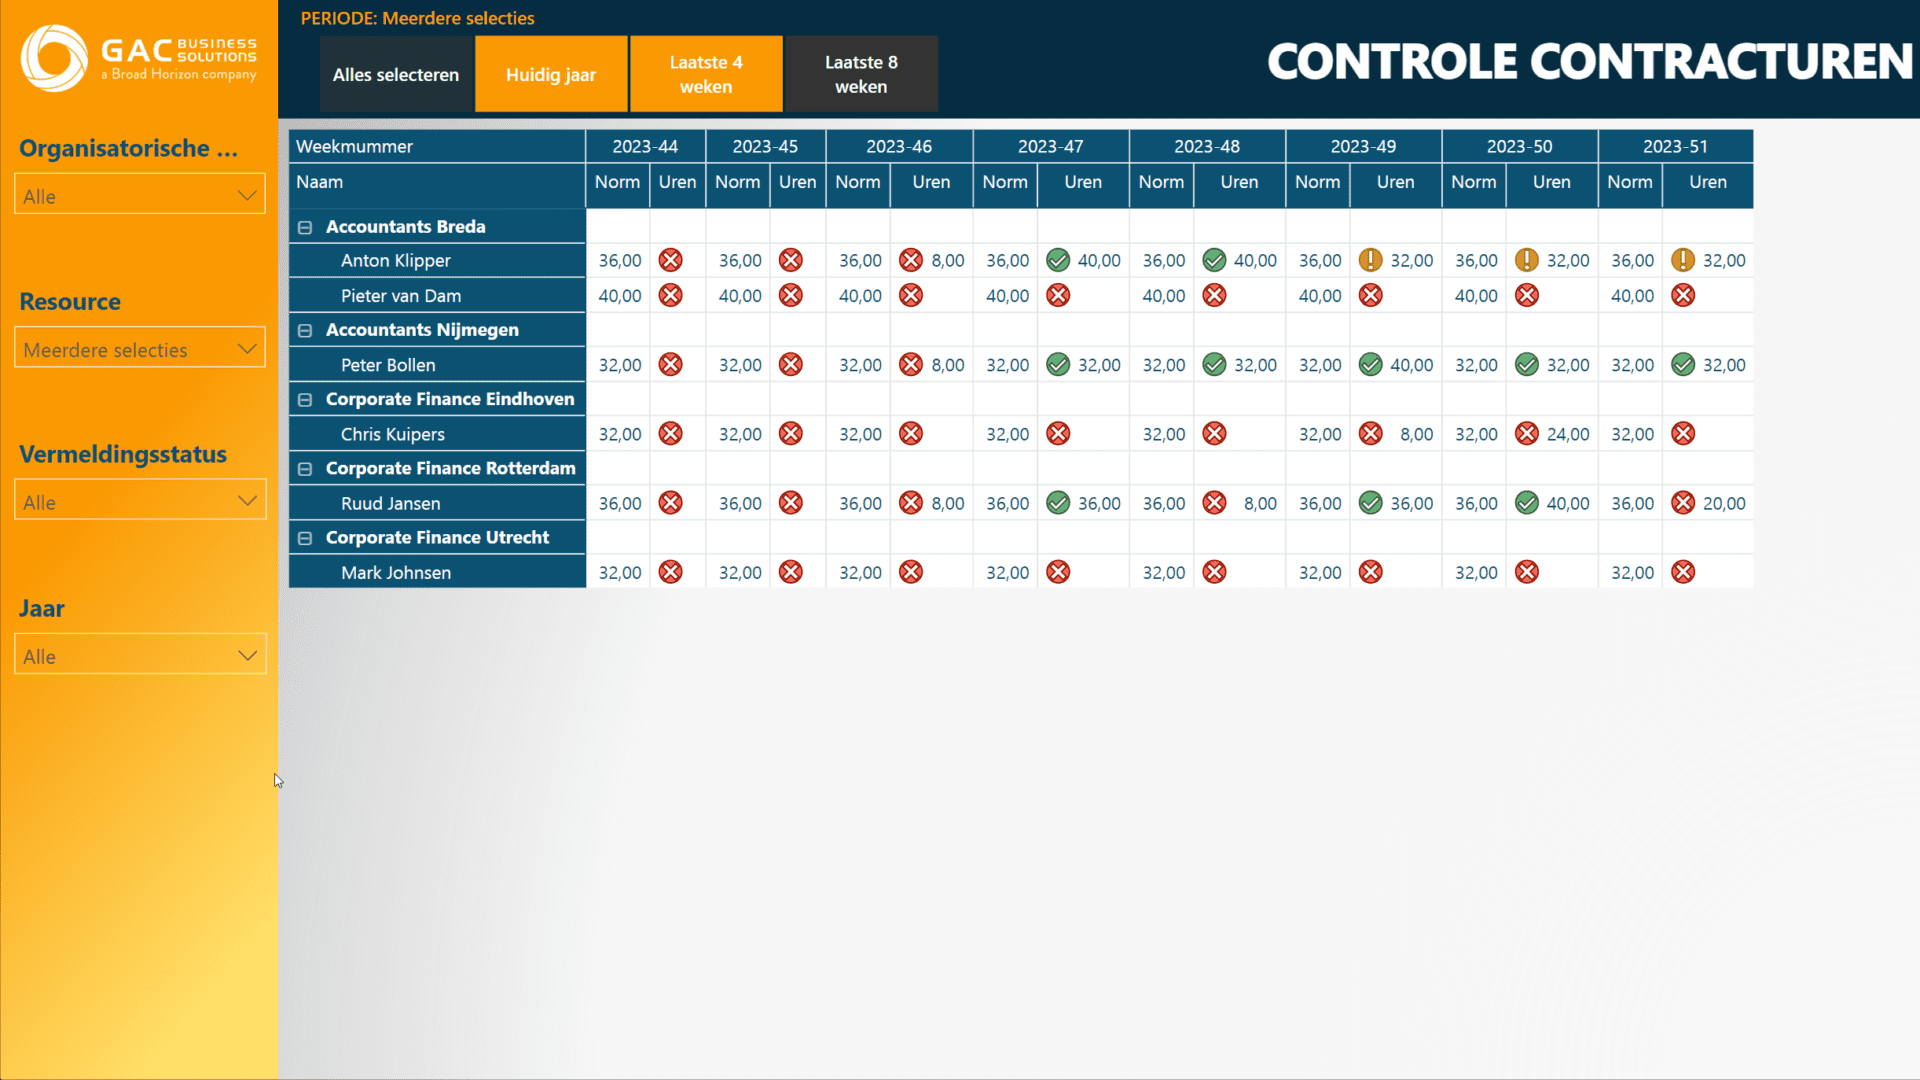1920x1080 pixels.
Task: Click green check icon for Ruud Jansen week 2023-47
Action: (x=1058, y=503)
